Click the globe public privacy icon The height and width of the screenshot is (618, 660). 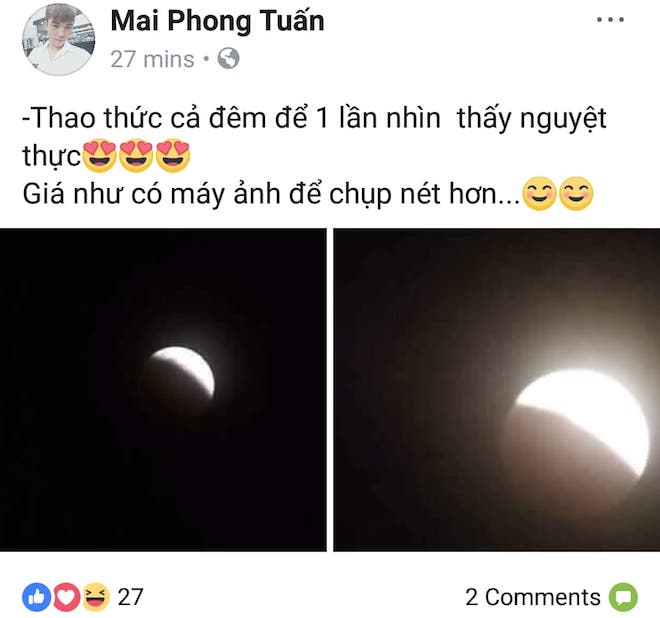tap(229, 59)
